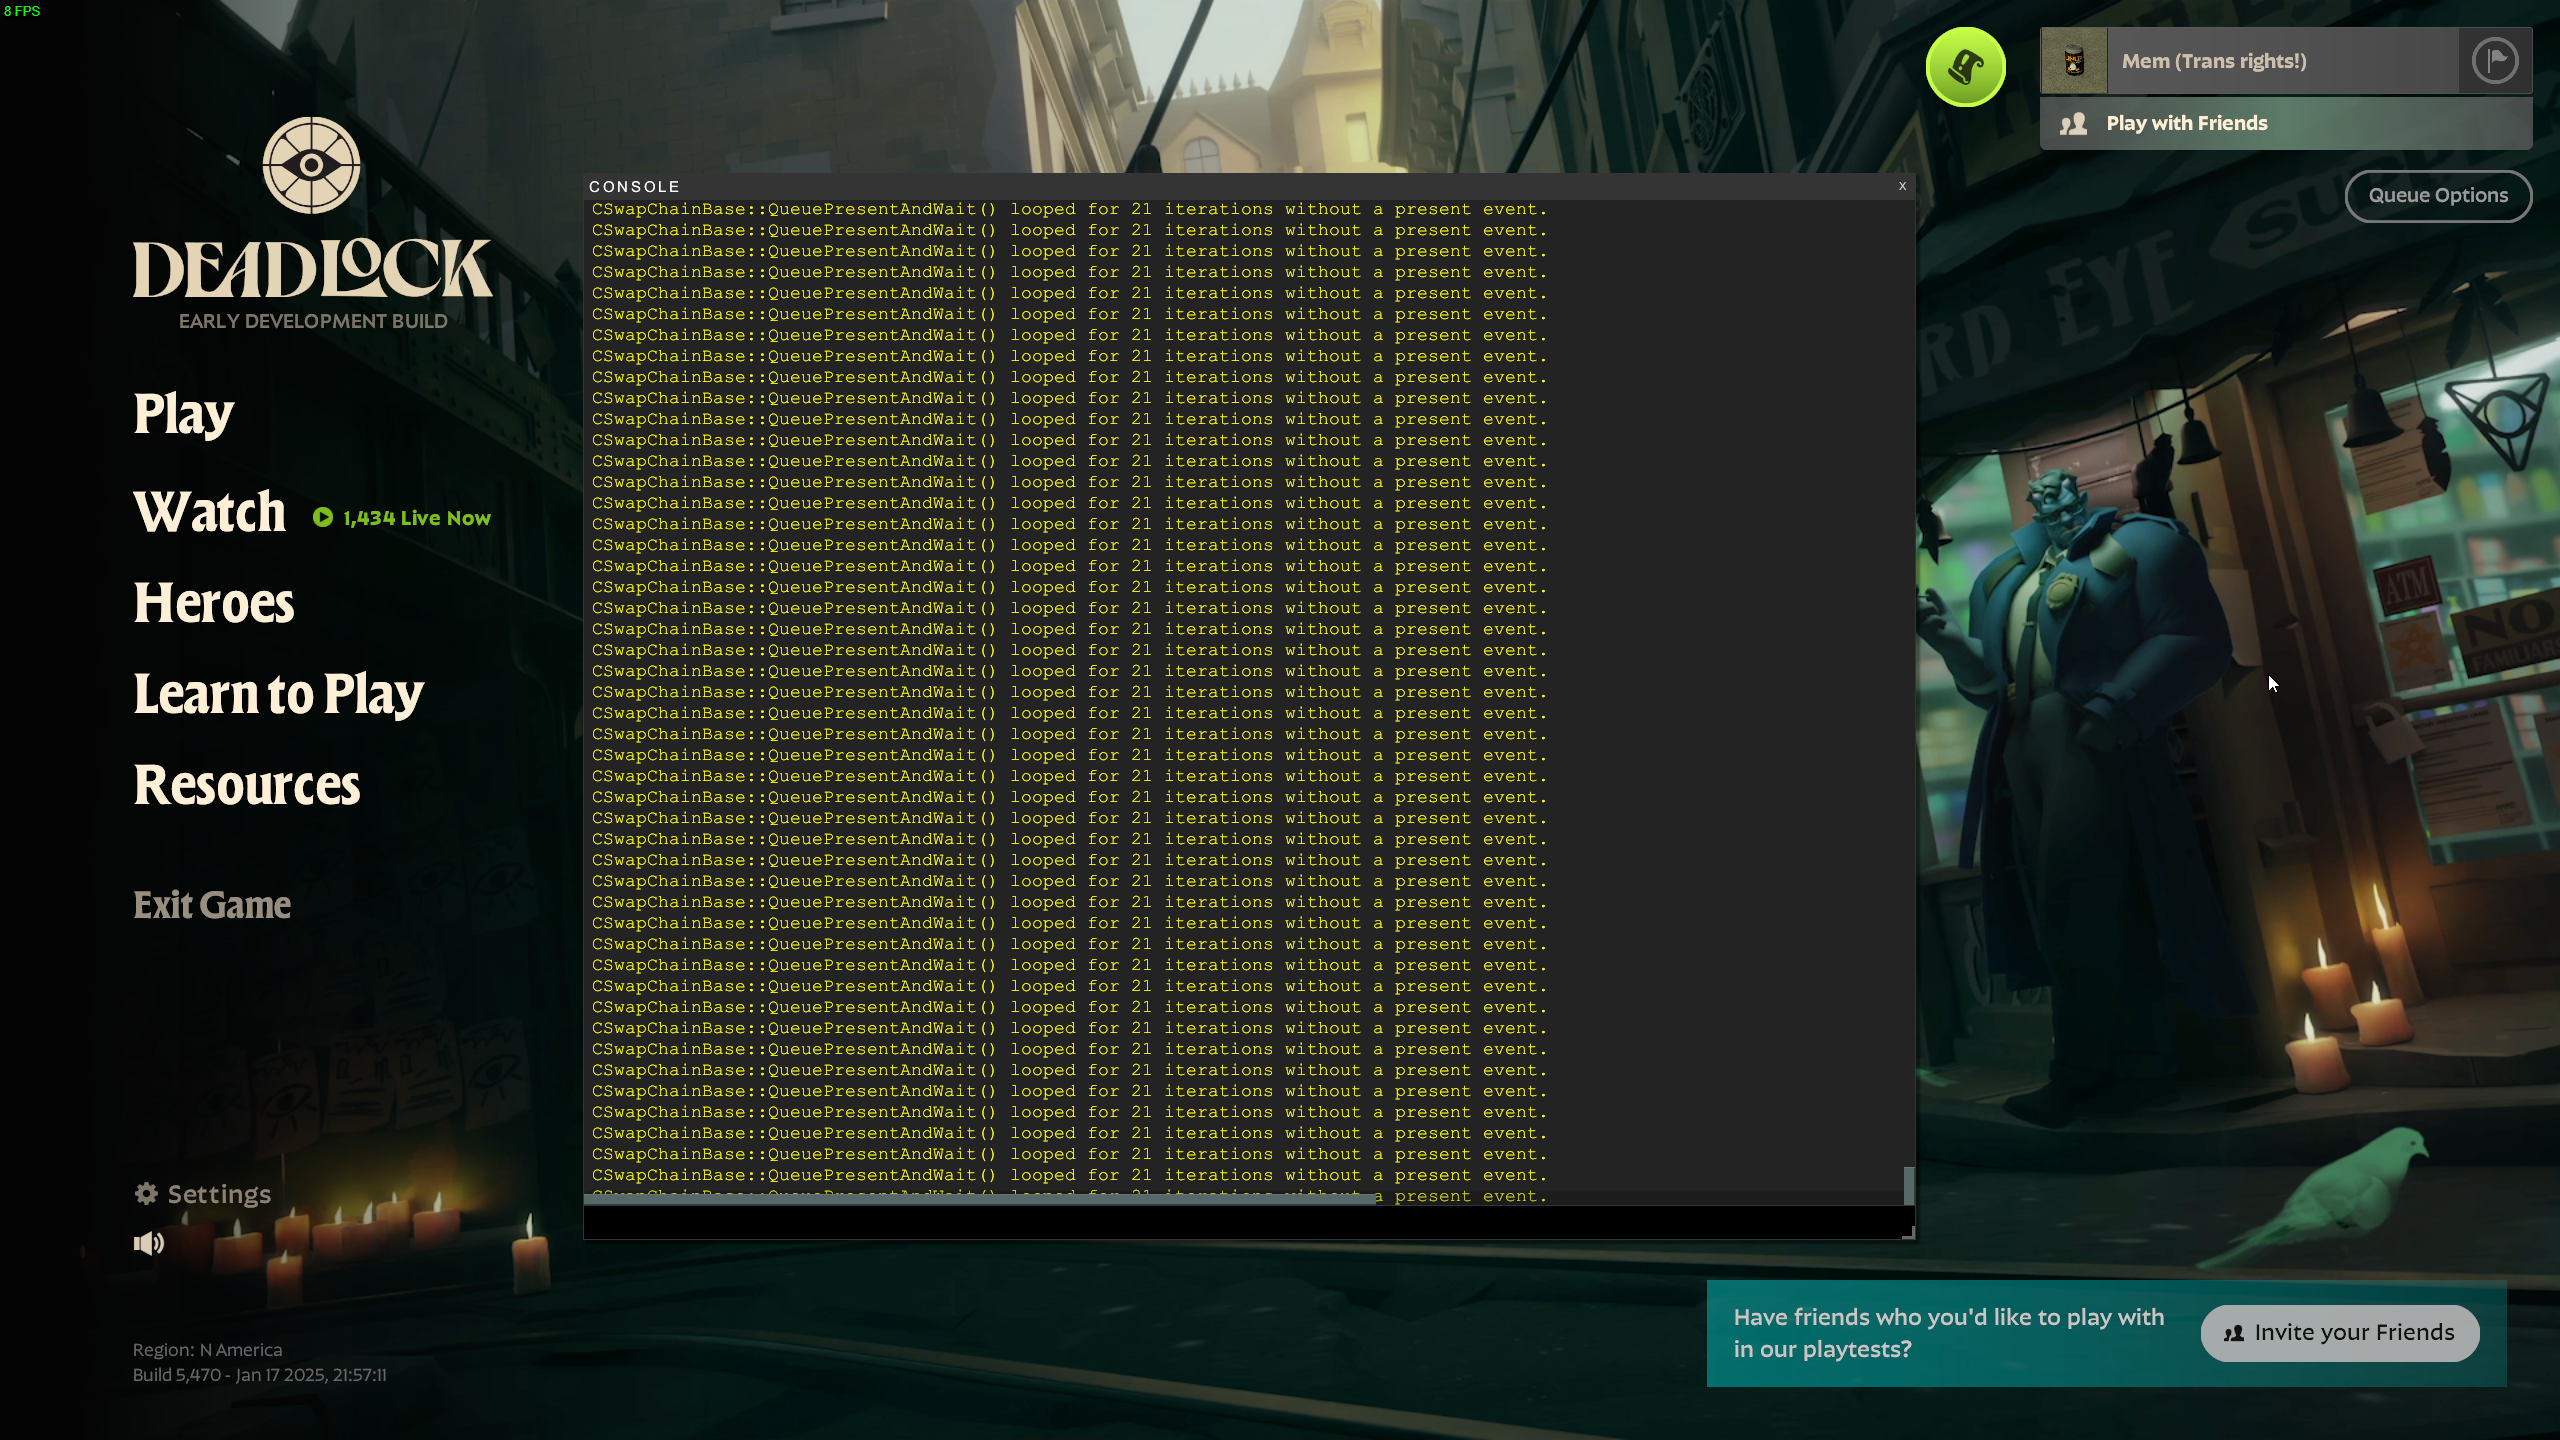Viewport: 2560px width, 1440px height.
Task: Open the Watch menu
Action: click(210, 512)
